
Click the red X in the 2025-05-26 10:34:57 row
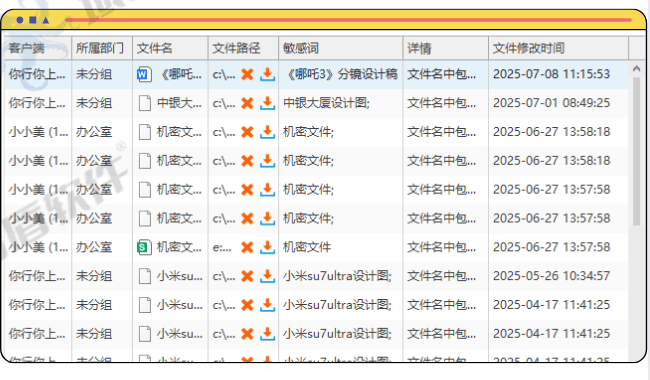(247, 276)
